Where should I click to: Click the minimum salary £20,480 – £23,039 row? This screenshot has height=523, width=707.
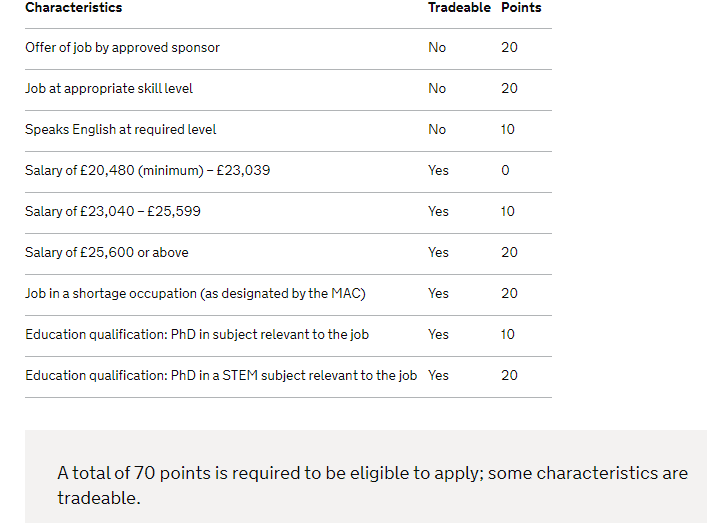tap(289, 172)
